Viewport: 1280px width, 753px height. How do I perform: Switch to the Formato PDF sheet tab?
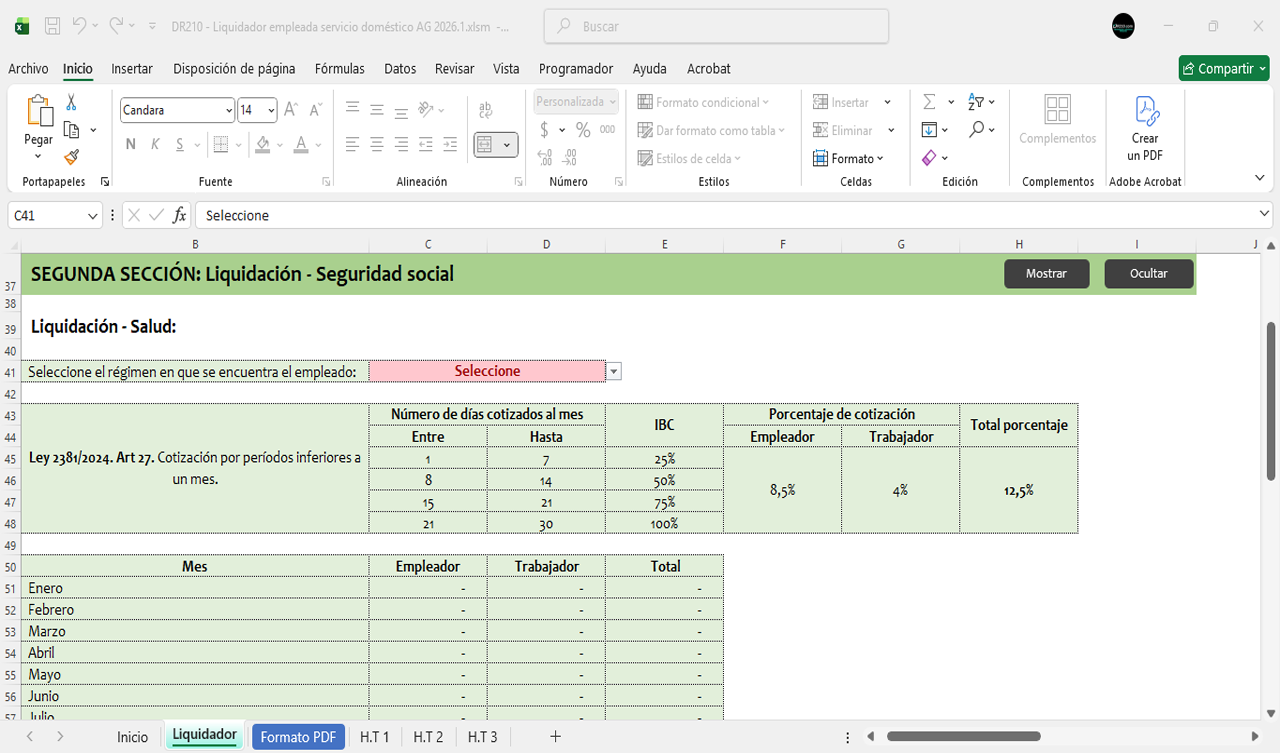coord(297,737)
